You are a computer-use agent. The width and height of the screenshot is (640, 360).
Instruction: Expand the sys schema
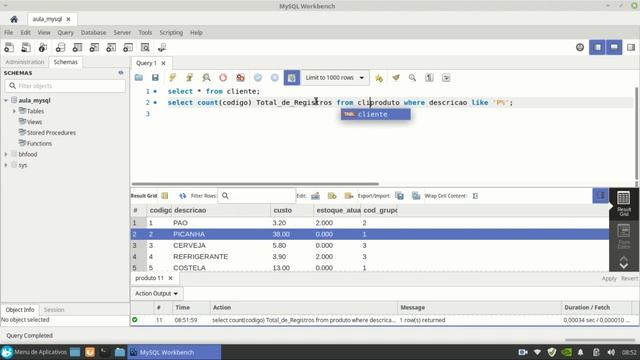[x=6, y=165]
